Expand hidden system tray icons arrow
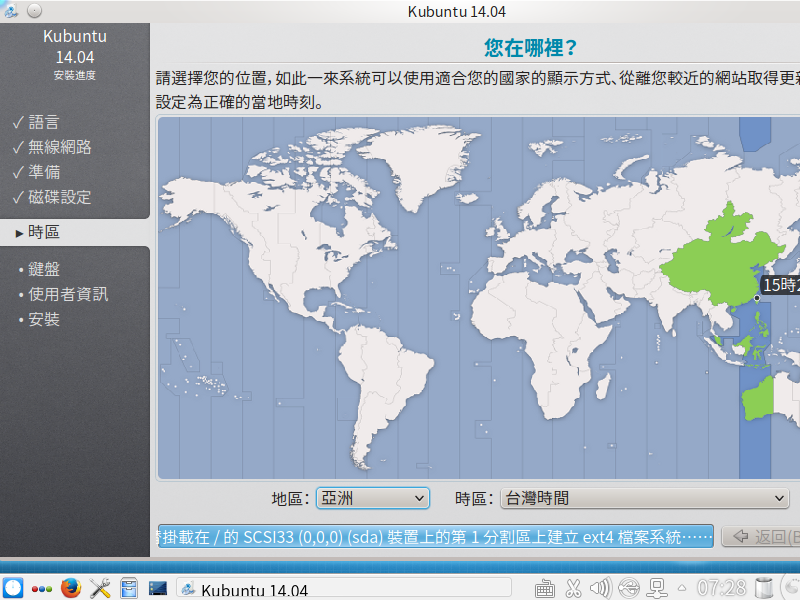The height and width of the screenshot is (600, 800). pos(682,589)
